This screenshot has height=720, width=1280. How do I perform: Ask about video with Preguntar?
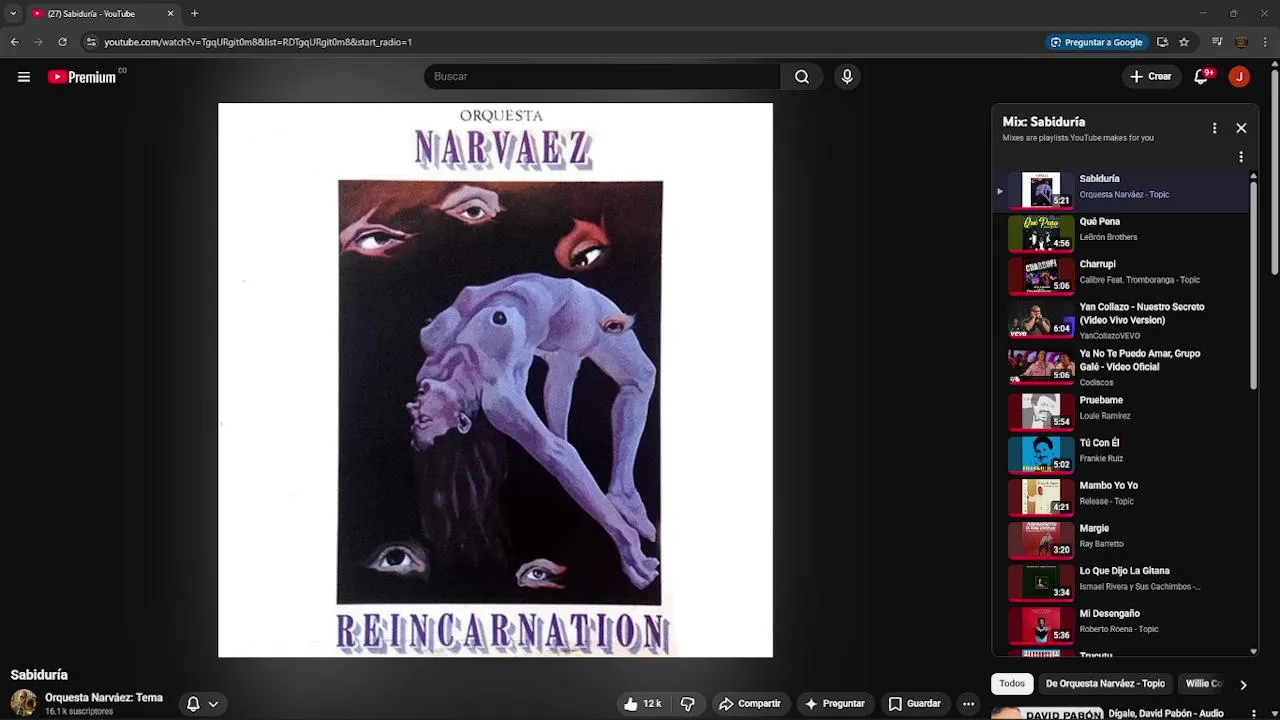(834, 704)
